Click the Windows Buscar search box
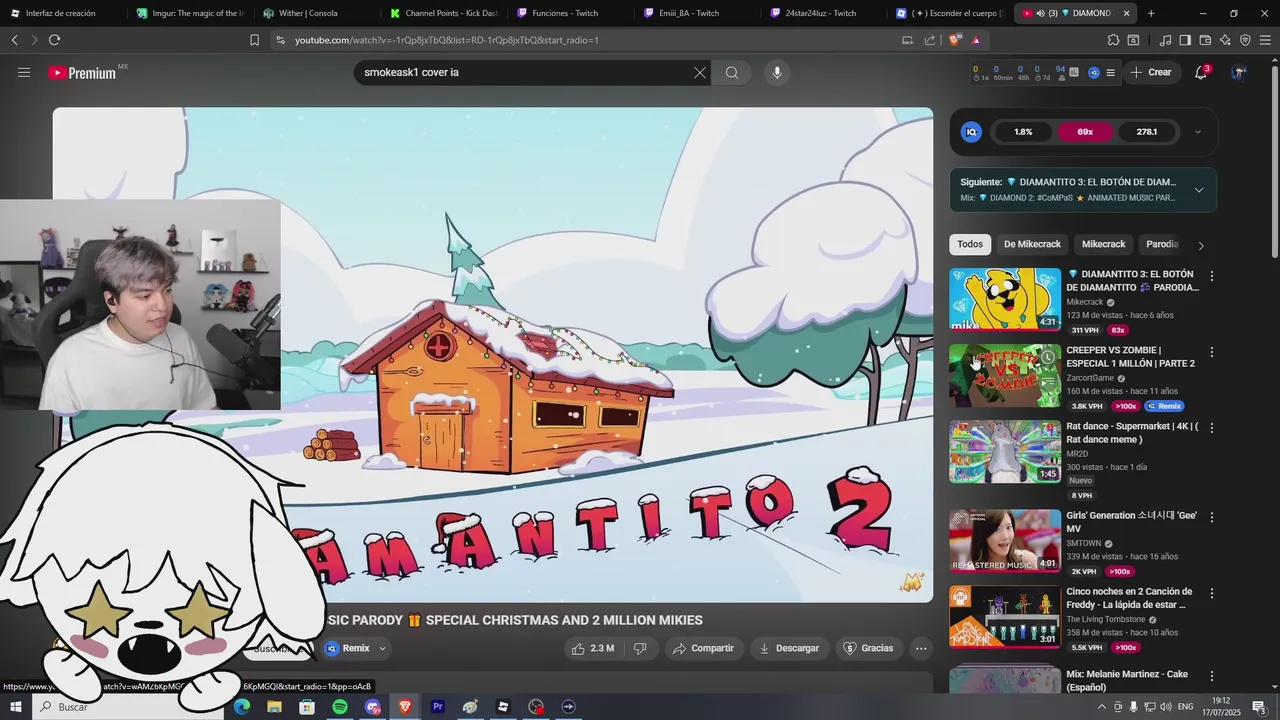This screenshot has width=1280, height=720. click(x=130, y=707)
